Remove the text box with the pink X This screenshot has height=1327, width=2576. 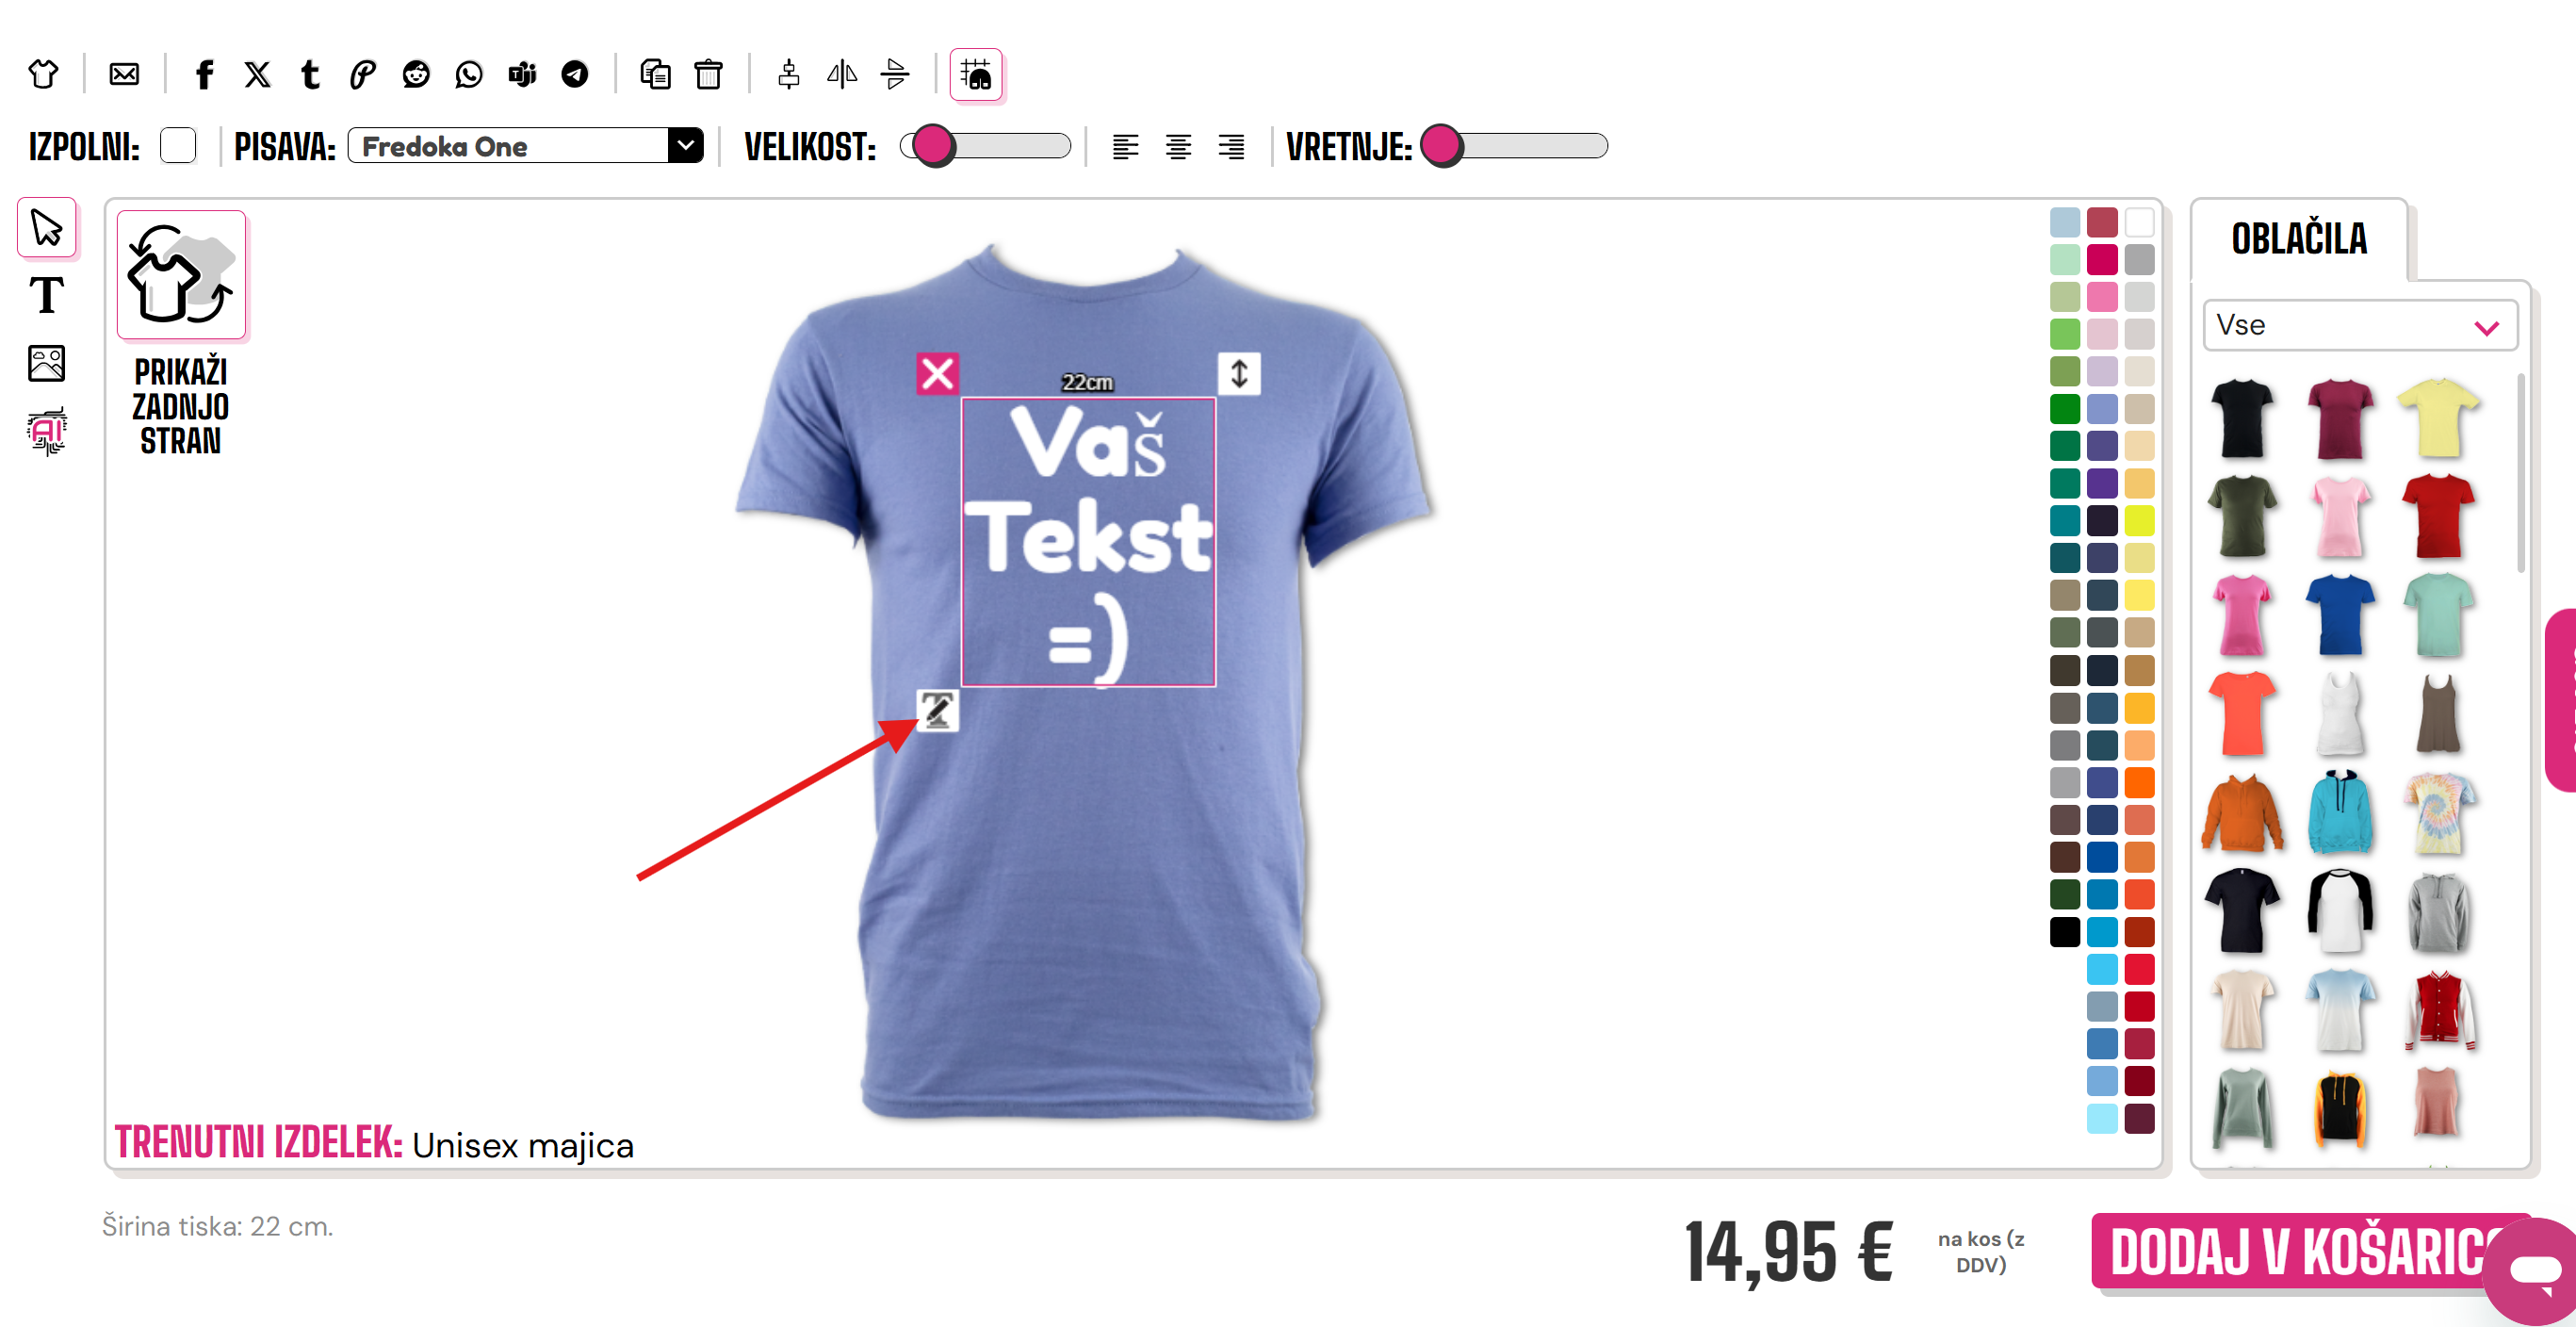937,374
